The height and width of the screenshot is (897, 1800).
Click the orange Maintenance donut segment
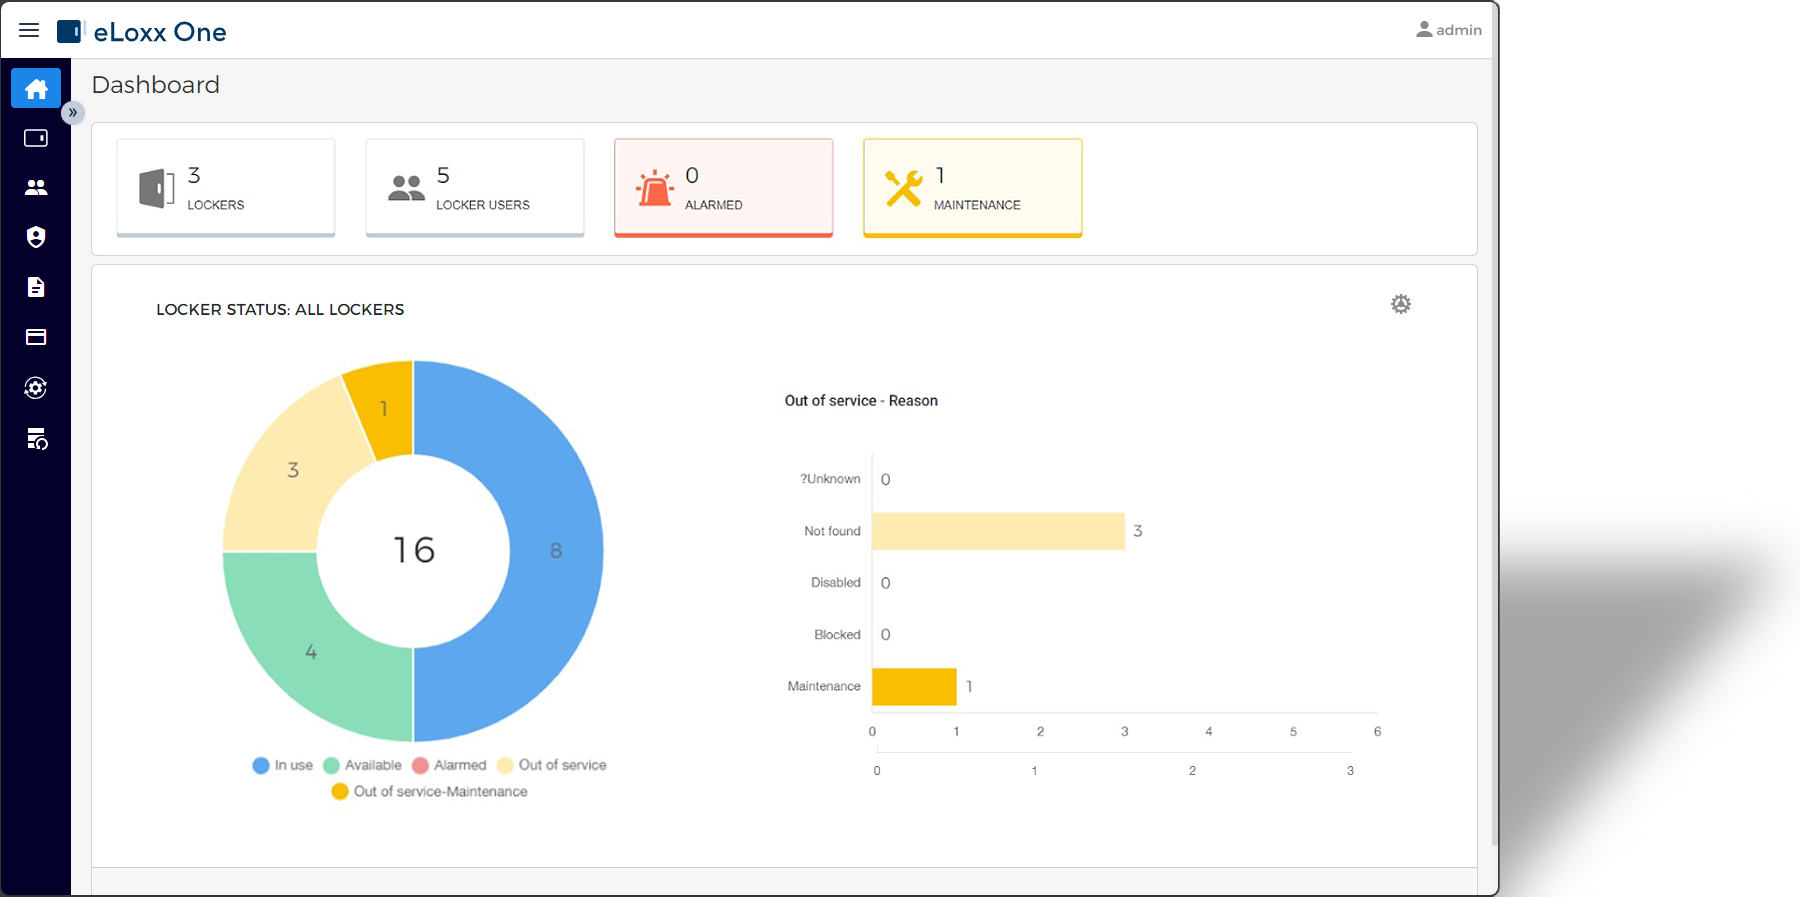[385, 408]
